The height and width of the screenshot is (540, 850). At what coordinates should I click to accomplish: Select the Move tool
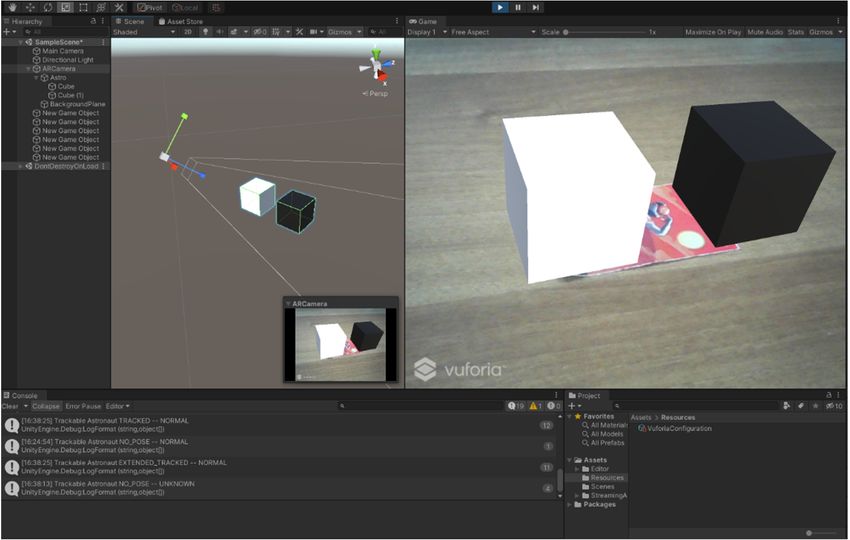pos(27,7)
